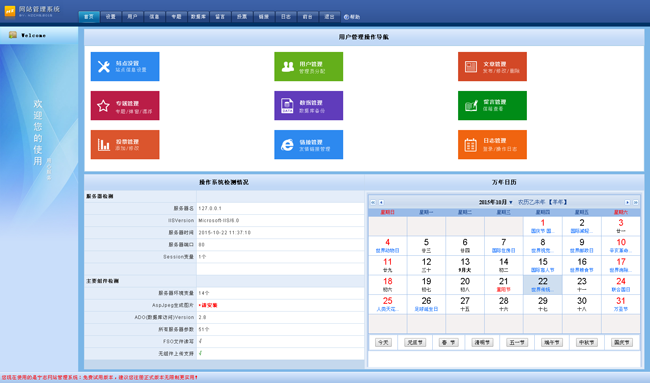
Task: Select October 4 in the calendar
Action: coord(388,246)
